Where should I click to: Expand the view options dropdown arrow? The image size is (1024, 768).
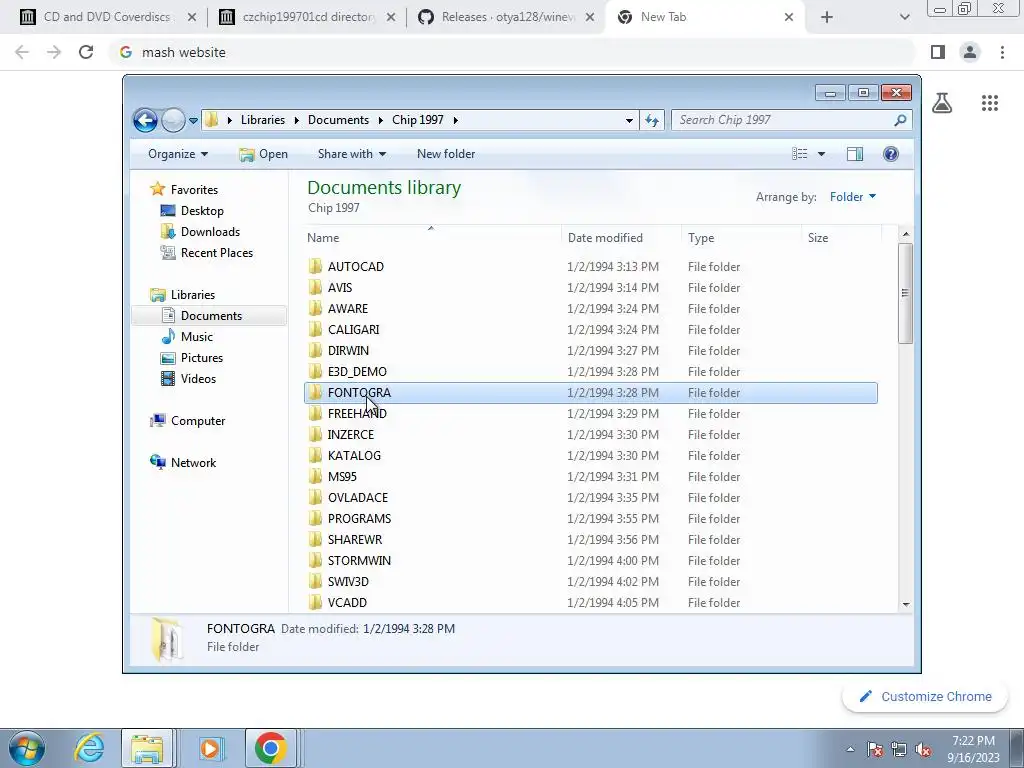tap(822, 154)
